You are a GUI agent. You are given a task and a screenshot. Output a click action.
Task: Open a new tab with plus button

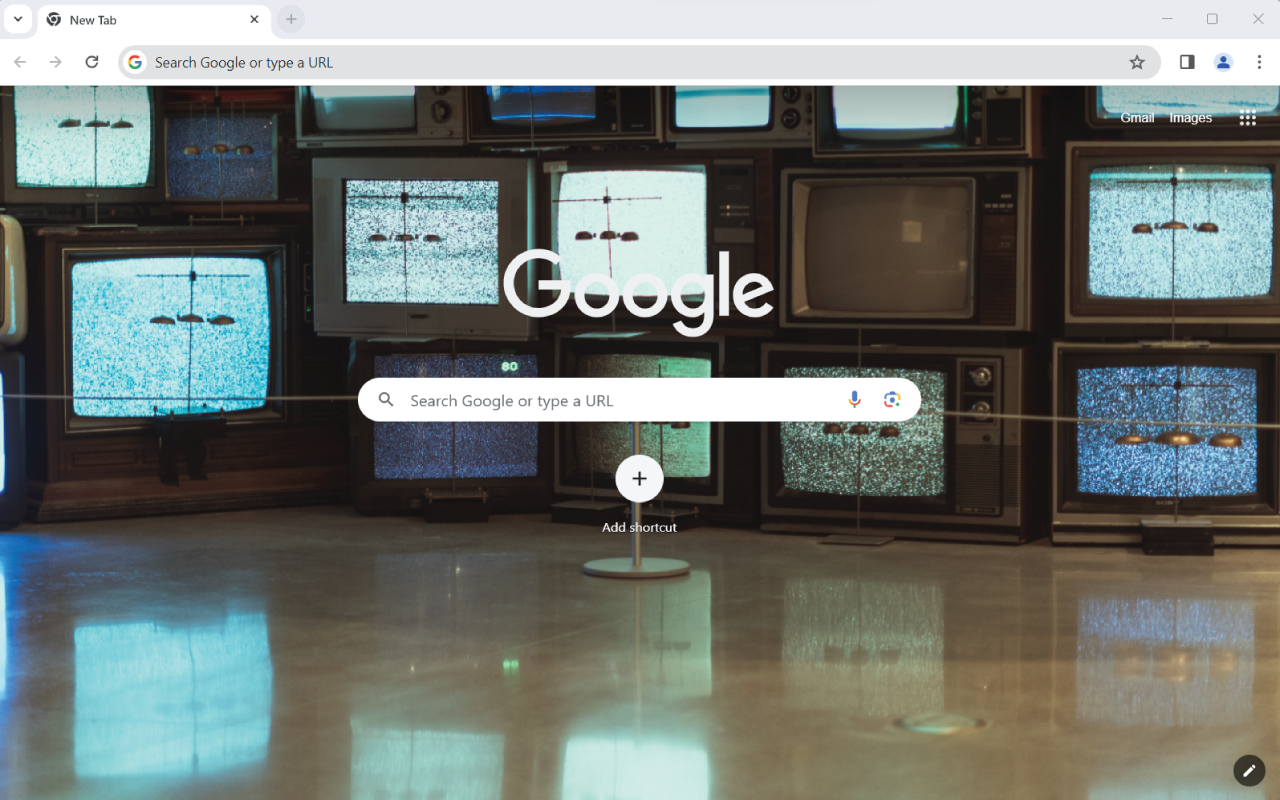click(291, 19)
